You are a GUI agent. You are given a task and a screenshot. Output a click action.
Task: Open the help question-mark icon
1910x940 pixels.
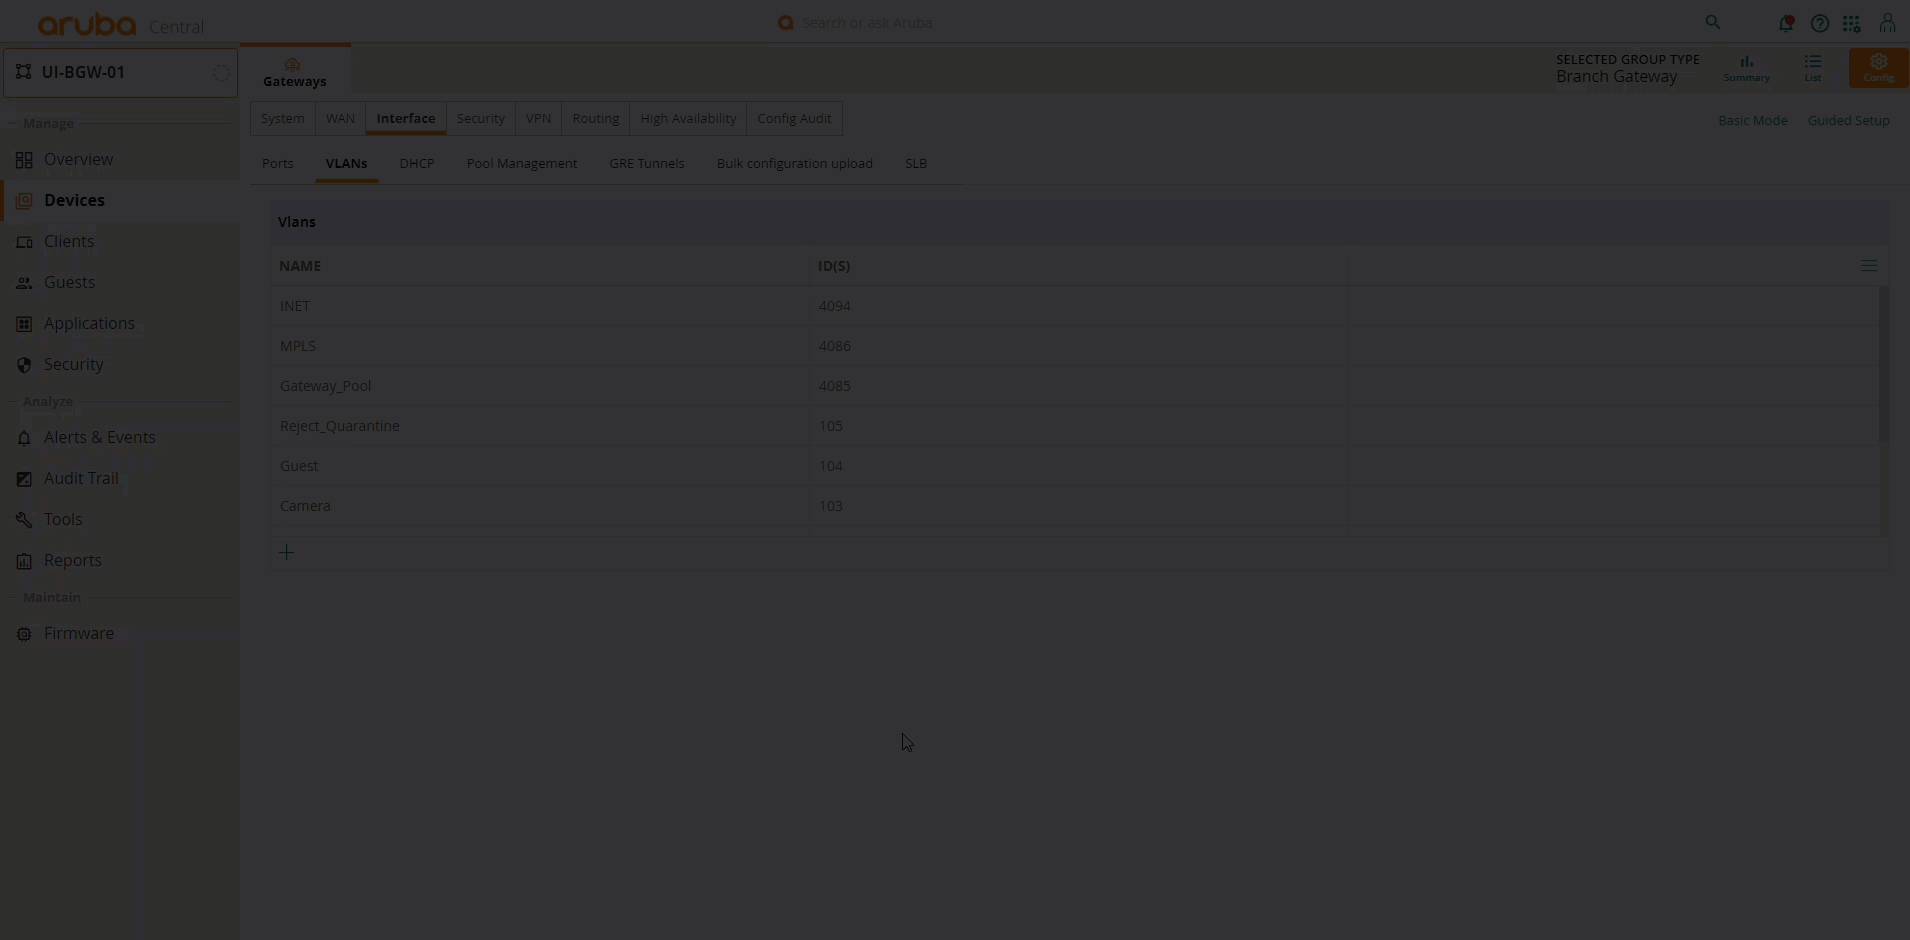tap(1820, 23)
